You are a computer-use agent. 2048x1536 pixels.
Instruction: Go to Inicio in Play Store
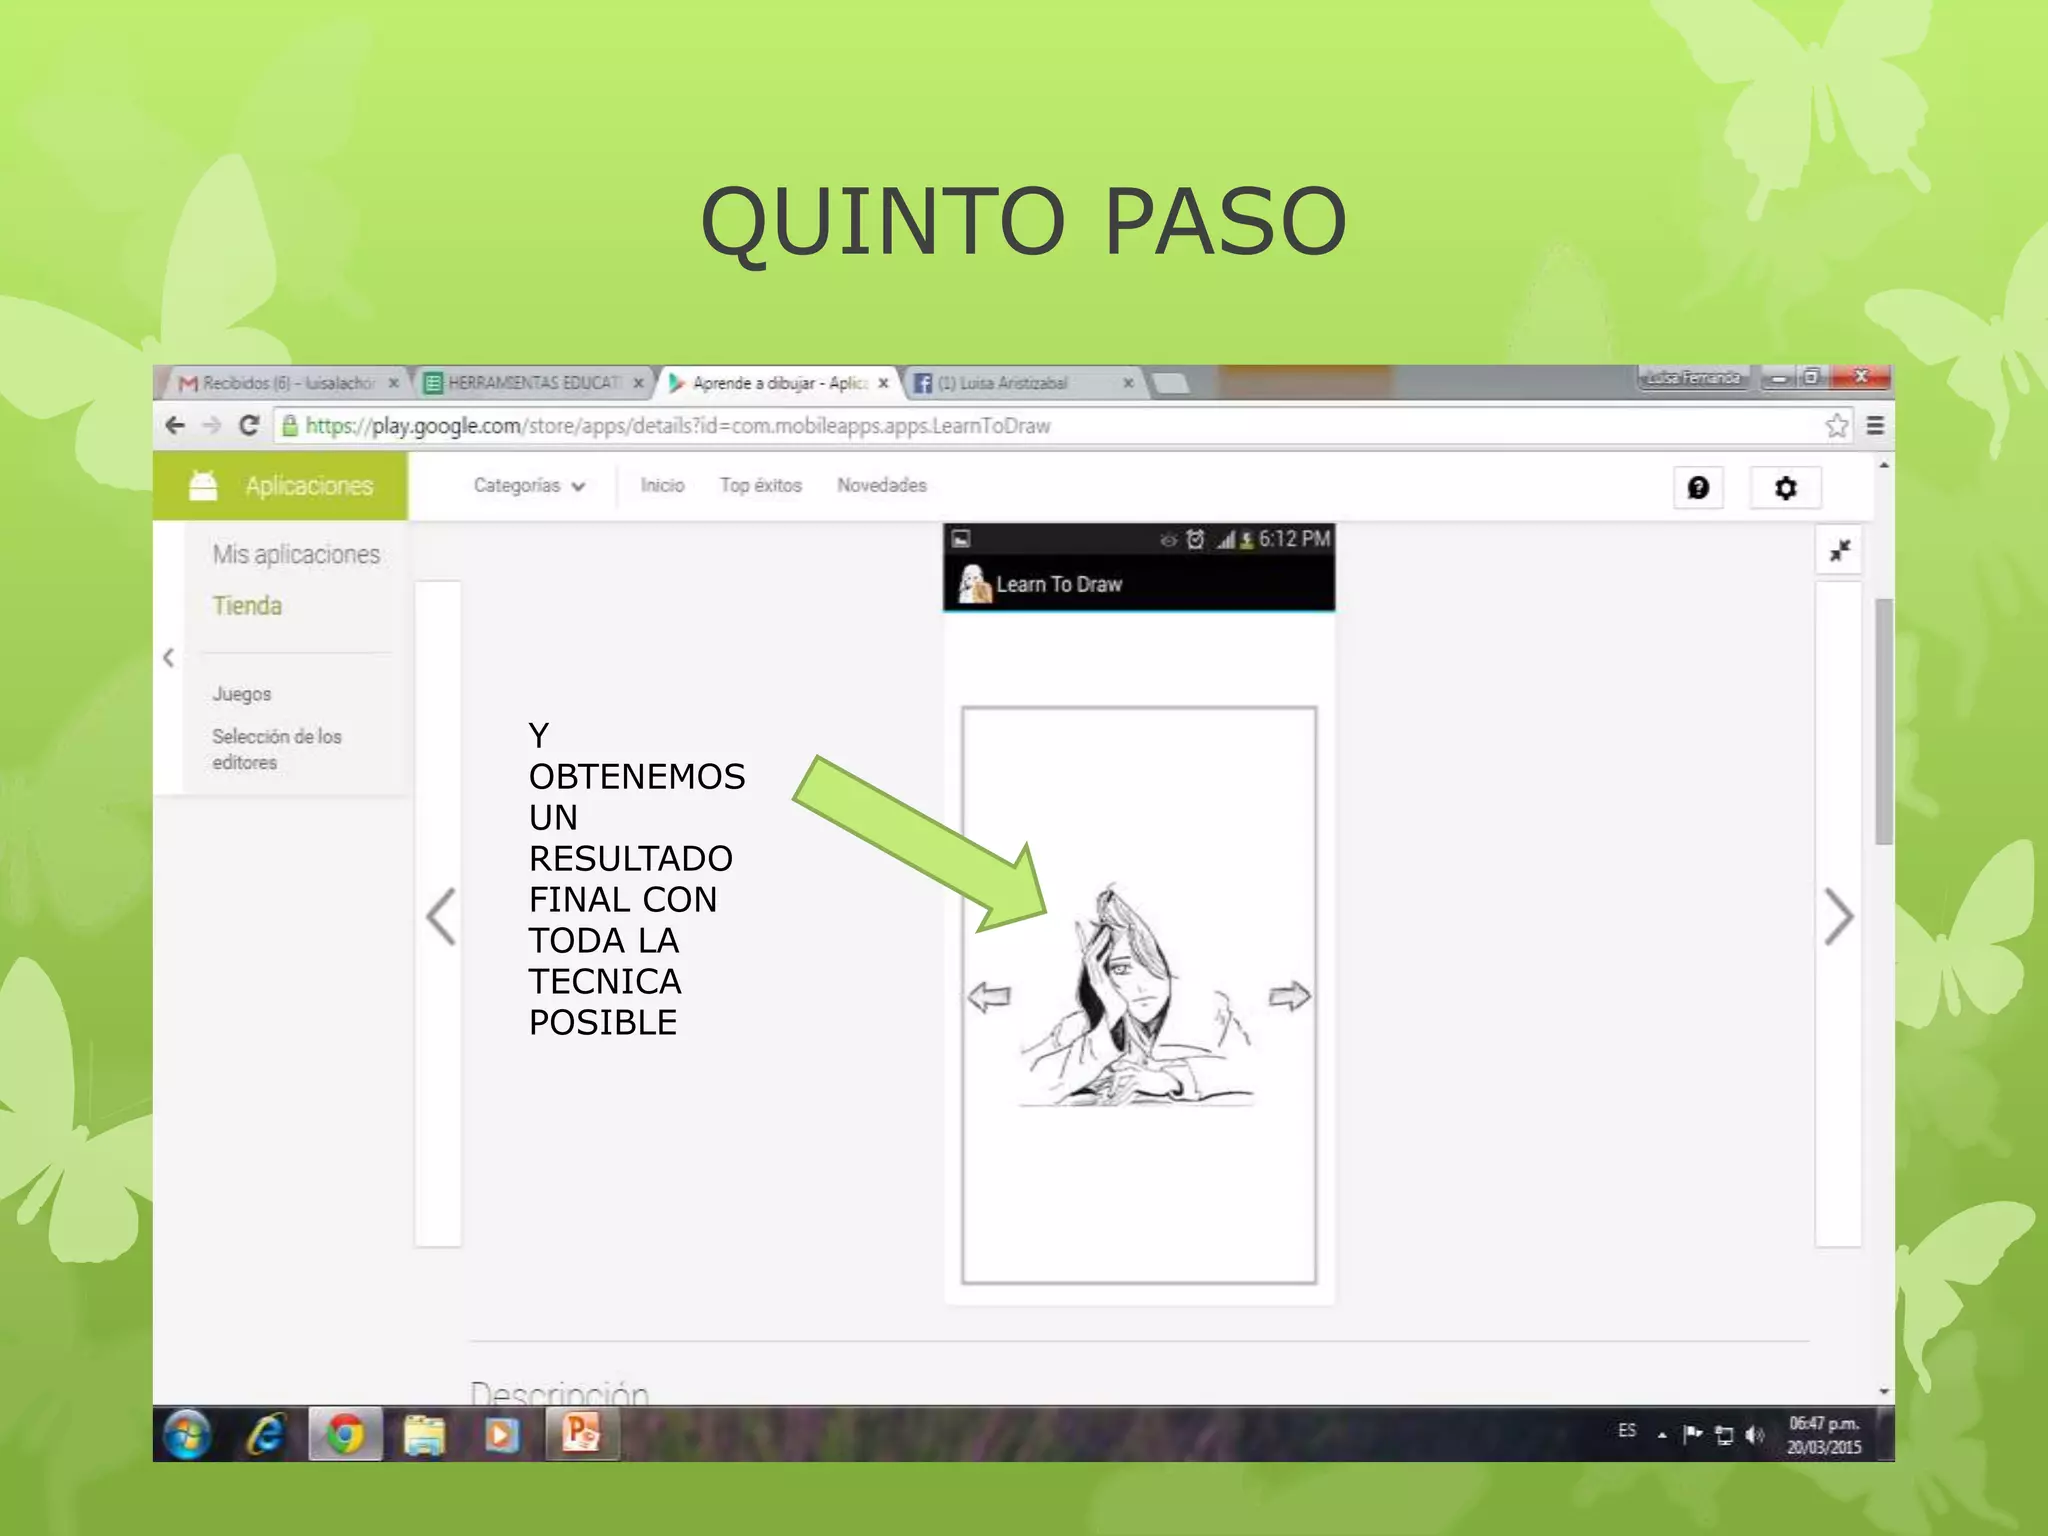(x=662, y=486)
